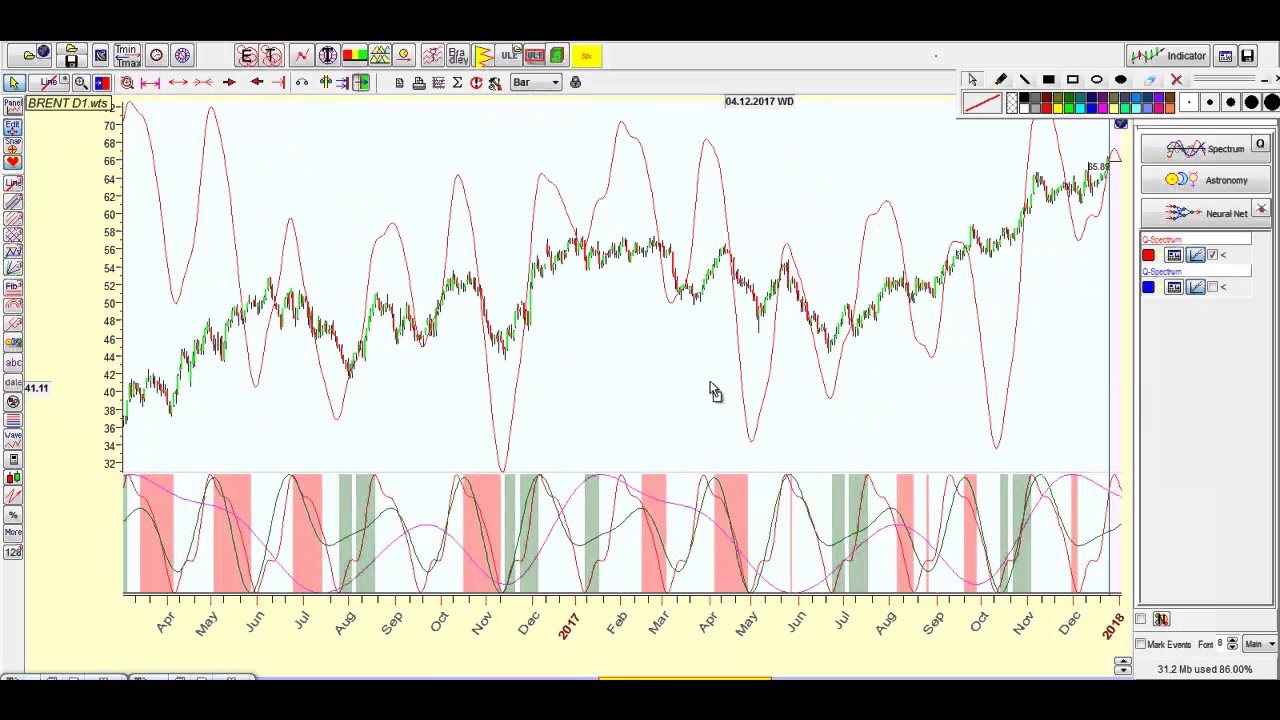Open the Astronomy module
The width and height of the screenshot is (1280, 720).
(x=1205, y=180)
